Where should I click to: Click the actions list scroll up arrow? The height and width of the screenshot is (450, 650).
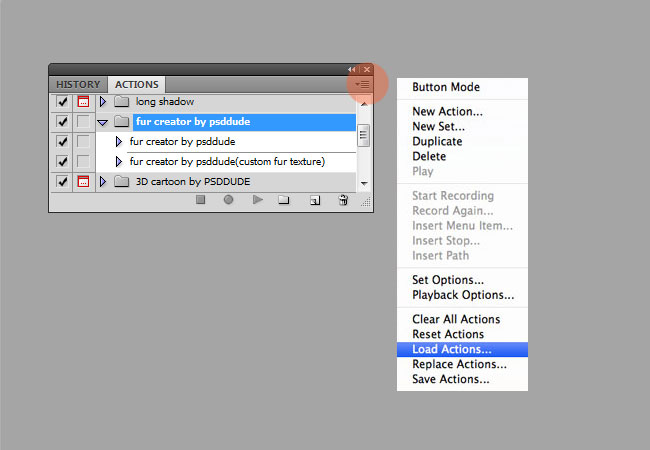click(x=364, y=104)
